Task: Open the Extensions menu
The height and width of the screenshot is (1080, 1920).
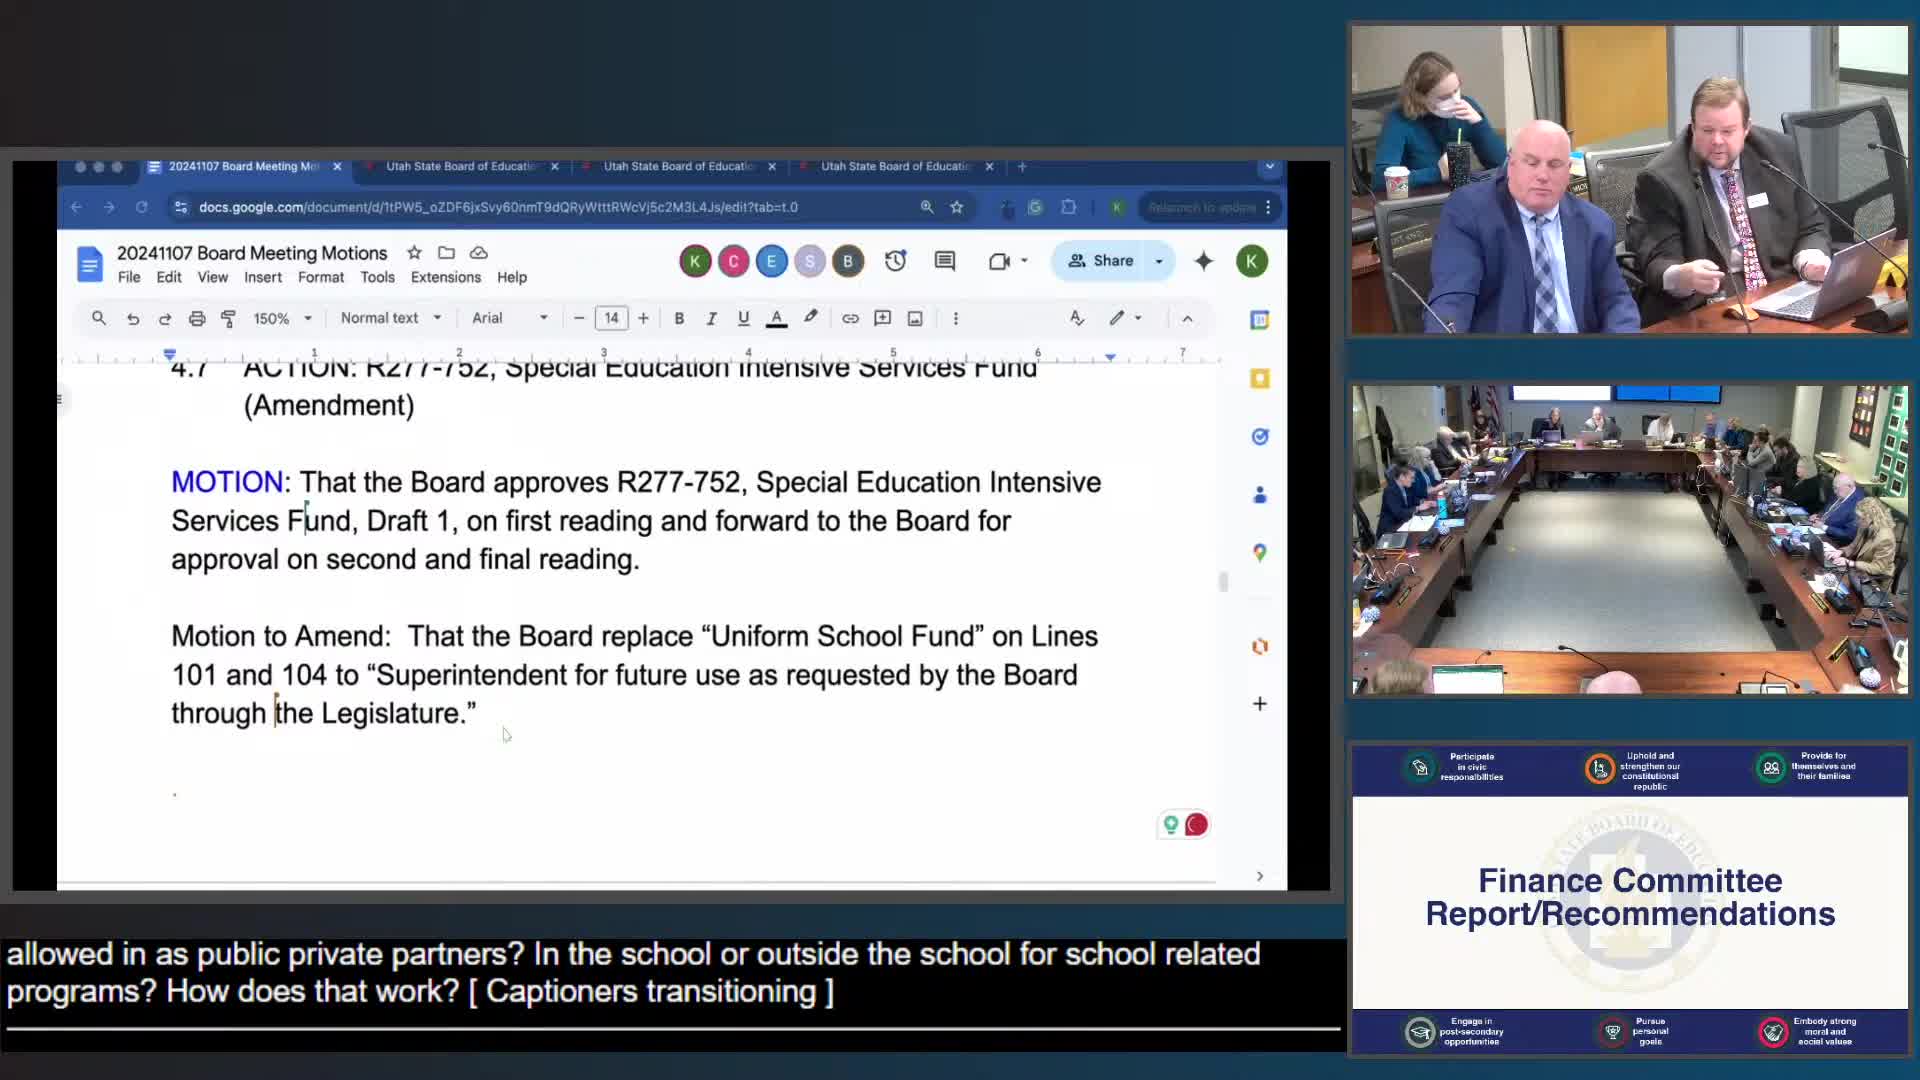Action: pos(445,277)
